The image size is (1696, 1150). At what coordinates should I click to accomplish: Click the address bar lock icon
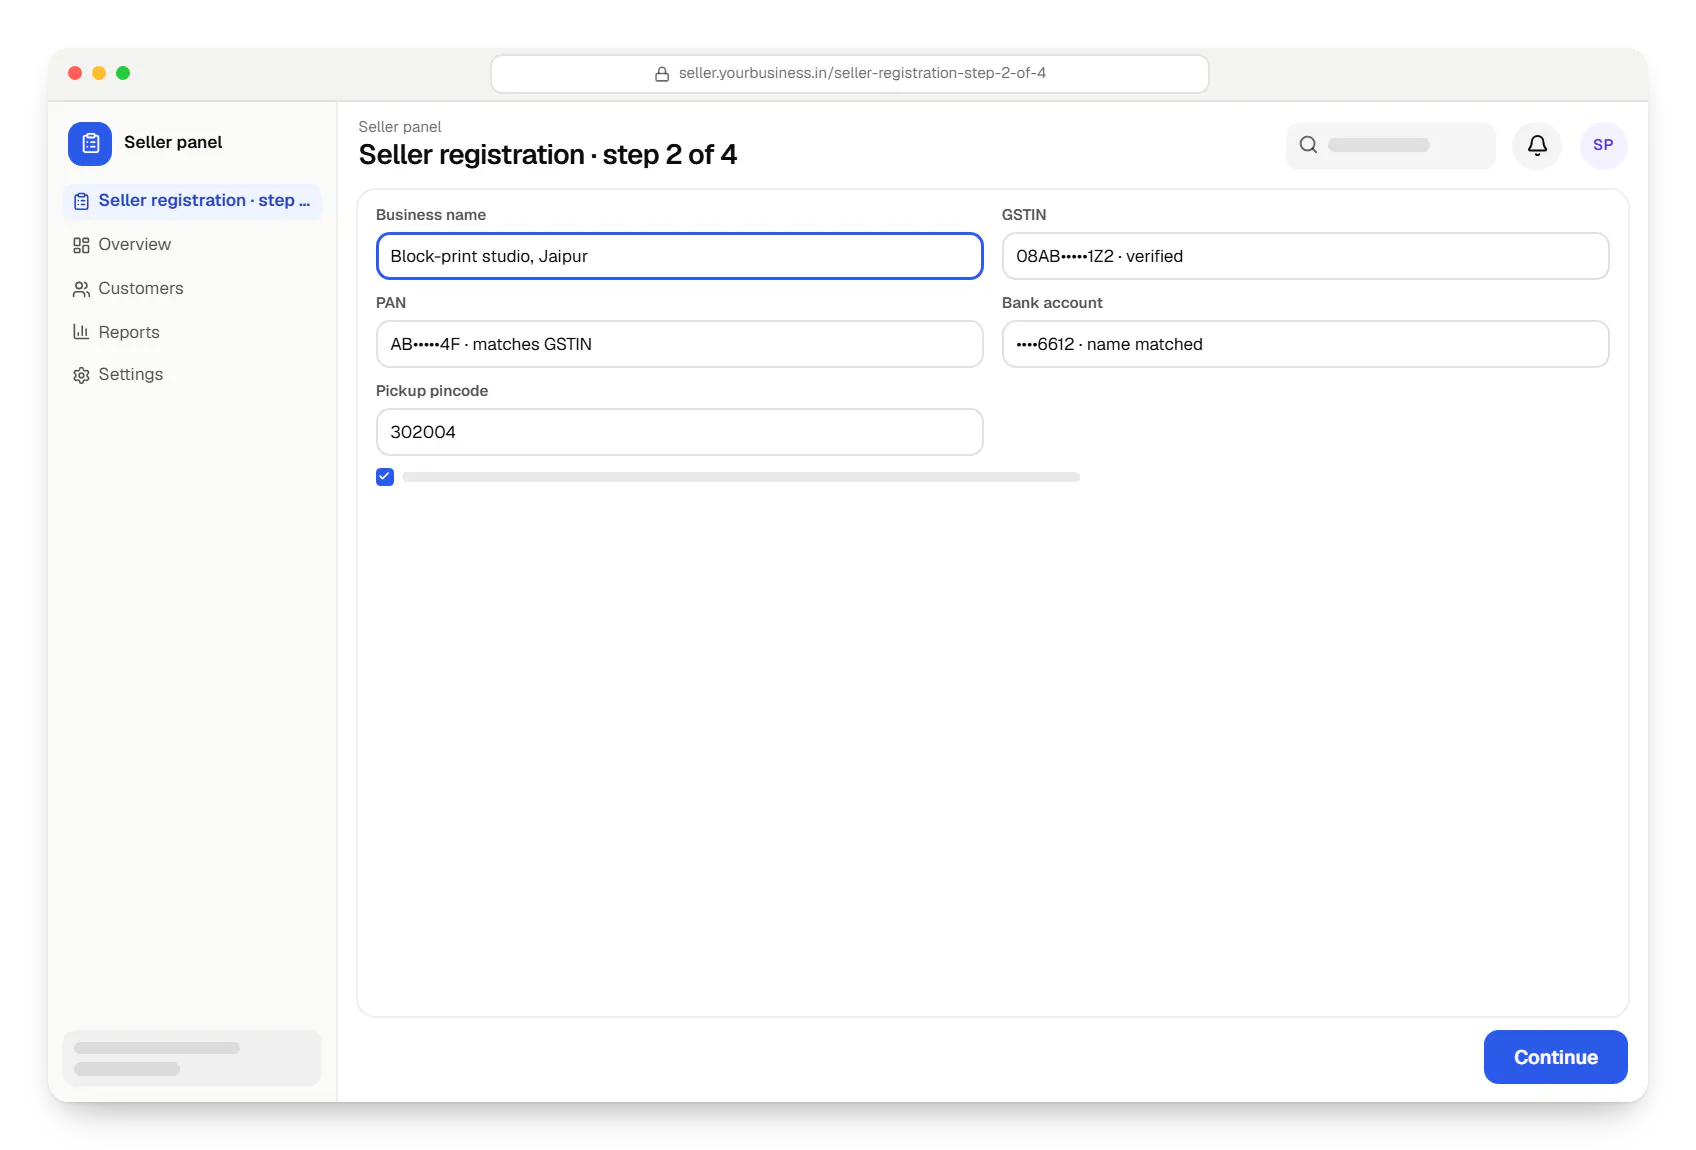click(x=662, y=74)
